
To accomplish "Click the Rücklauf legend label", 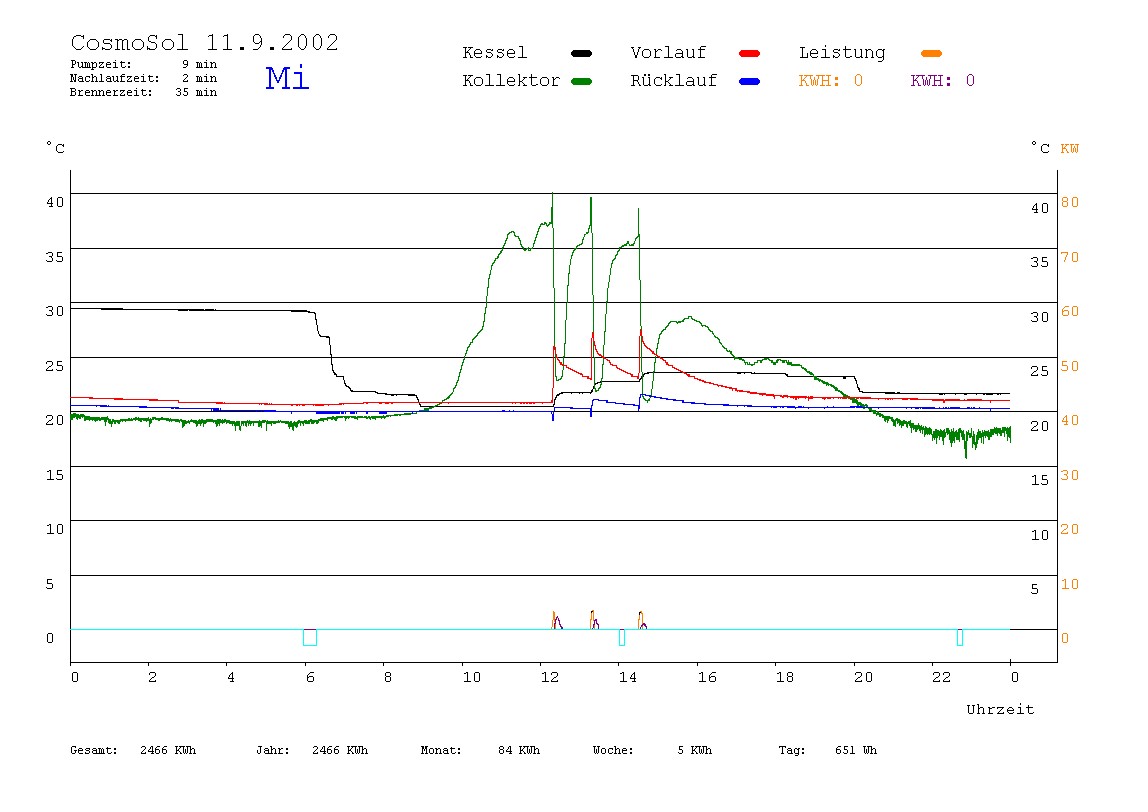I will tap(673, 81).
